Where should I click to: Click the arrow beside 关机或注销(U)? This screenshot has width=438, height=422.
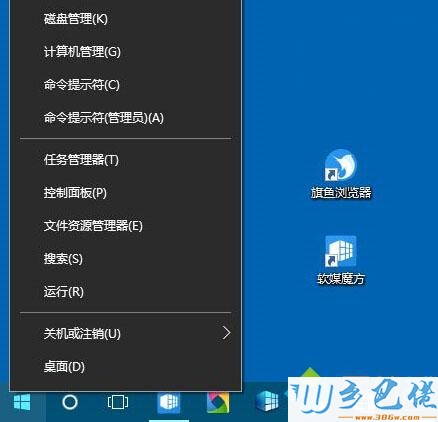227,333
